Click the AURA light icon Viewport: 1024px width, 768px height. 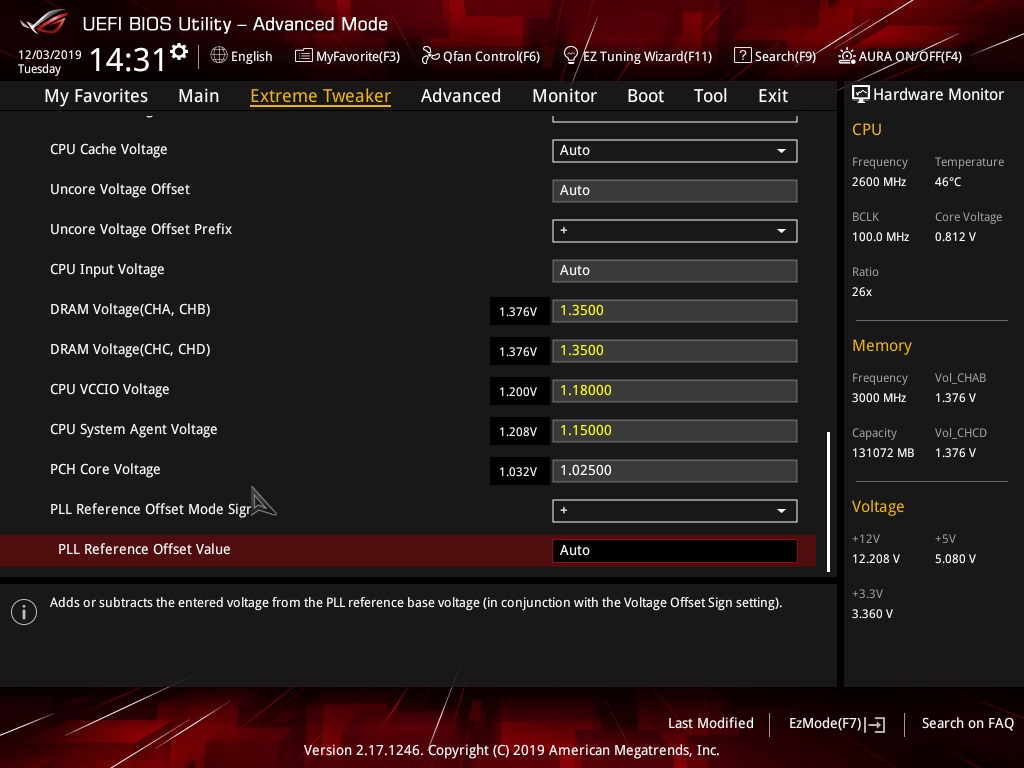coord(846,56)
